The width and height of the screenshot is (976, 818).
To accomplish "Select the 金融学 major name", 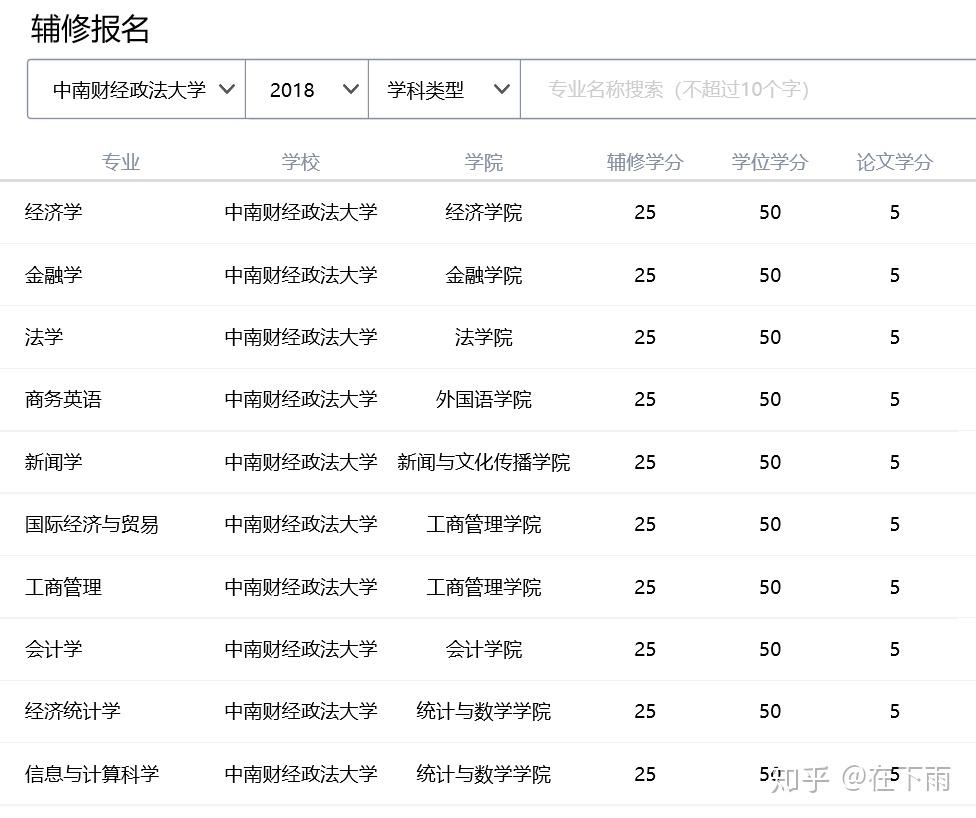I will pos(54,275).
